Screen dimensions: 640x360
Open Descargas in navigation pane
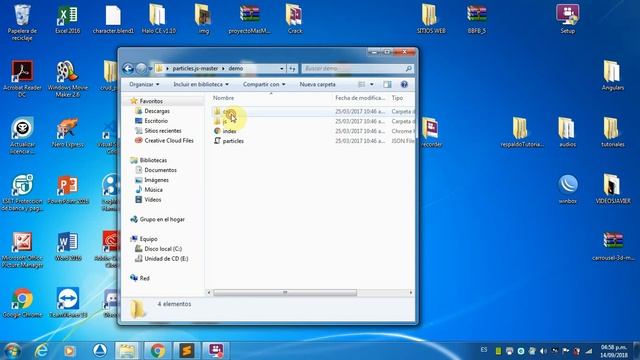click(157, 111)
